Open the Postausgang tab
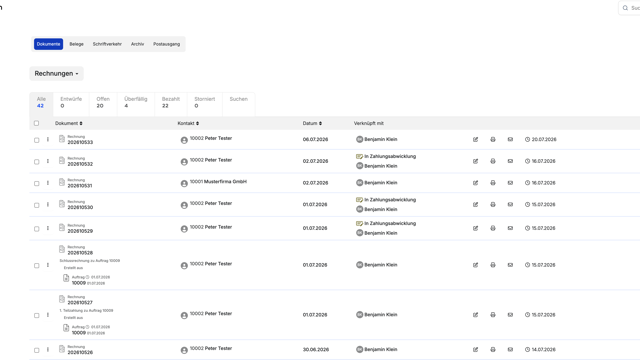This screenshot has width=640, height=360. [x=167, y=44]
